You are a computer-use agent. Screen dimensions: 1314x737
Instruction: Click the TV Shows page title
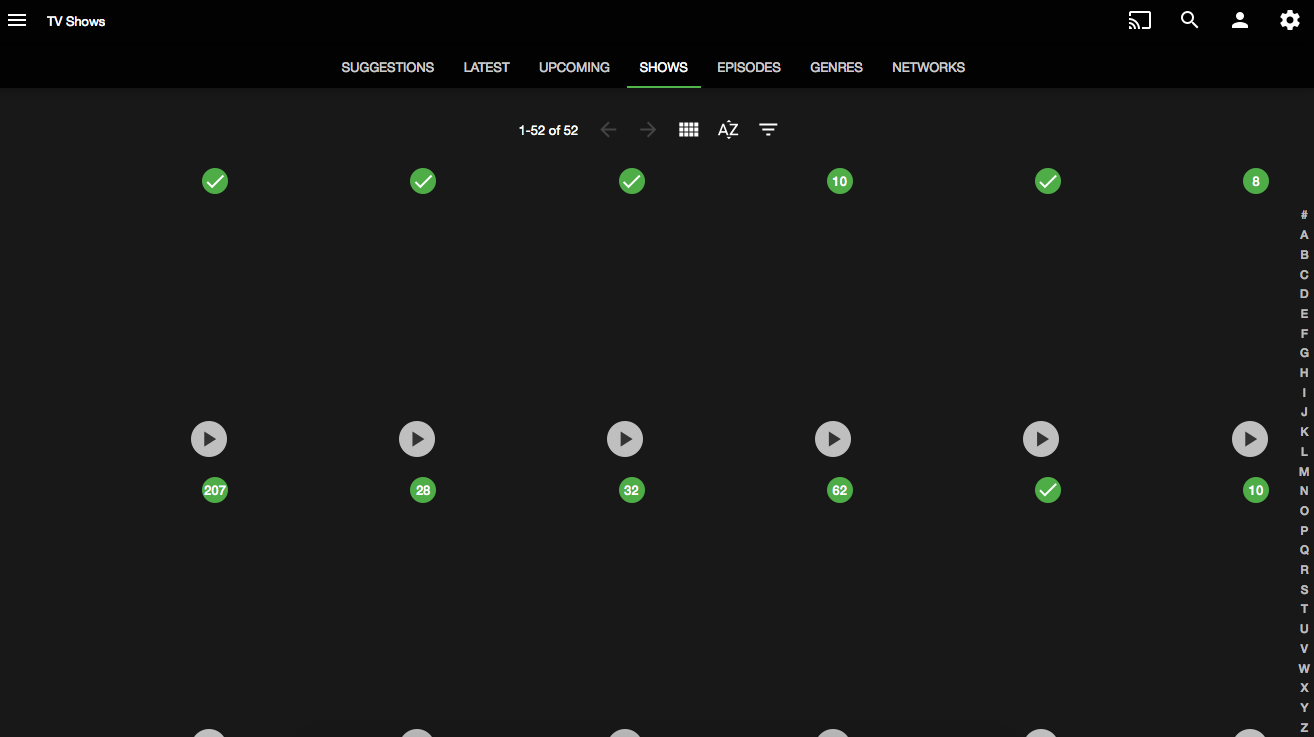76,21
